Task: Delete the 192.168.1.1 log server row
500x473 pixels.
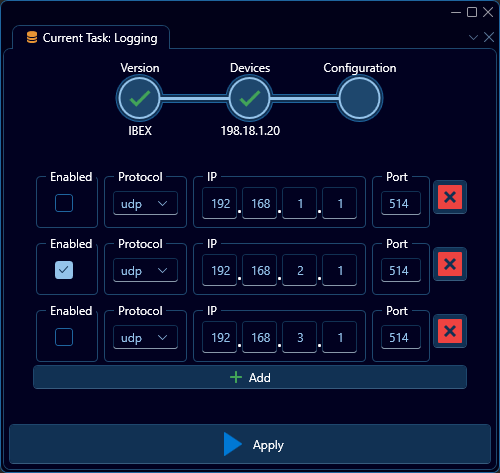Action: click(450, 197)
